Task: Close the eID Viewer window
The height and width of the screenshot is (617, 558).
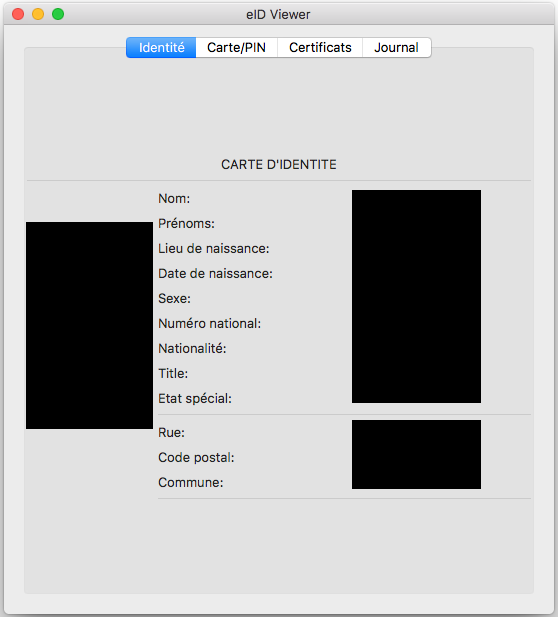Action: coord(18,14)
